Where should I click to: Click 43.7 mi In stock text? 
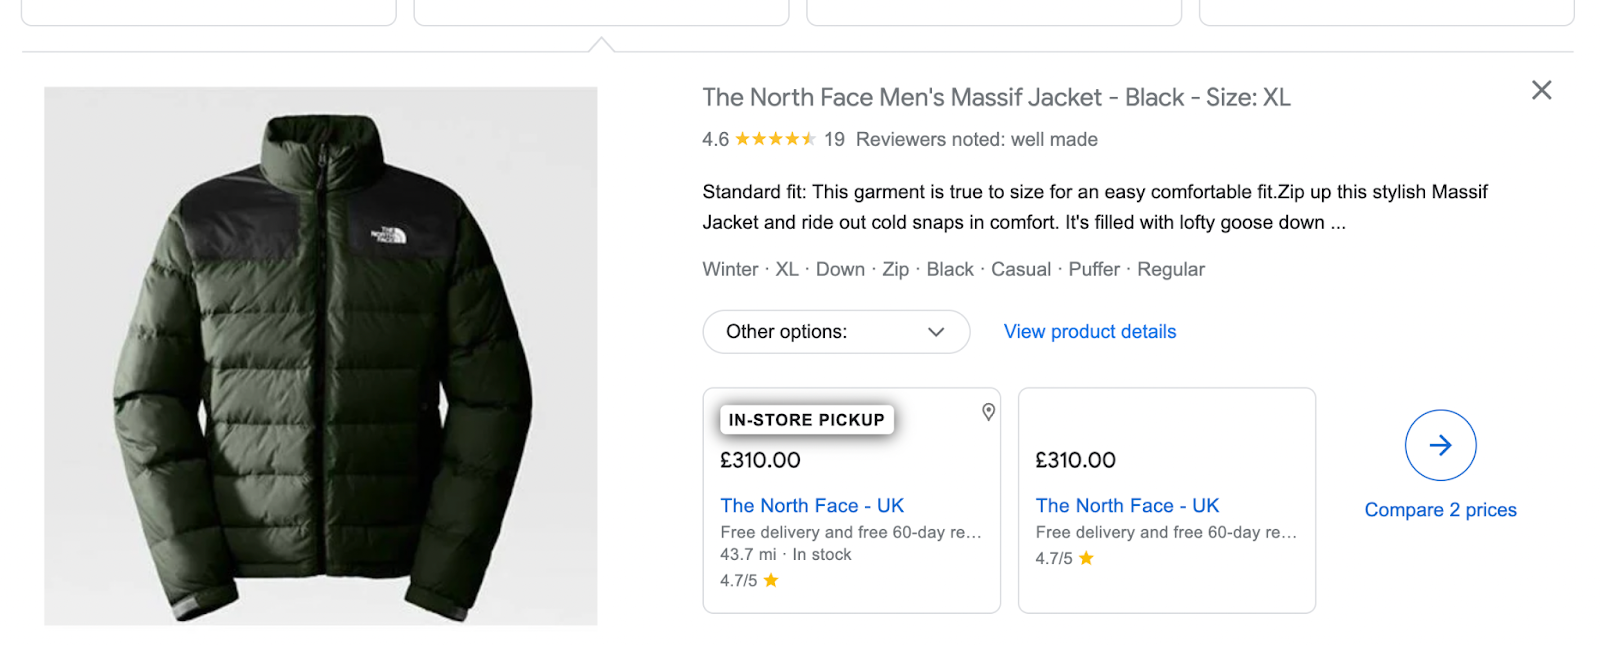(x=785, y=554)
